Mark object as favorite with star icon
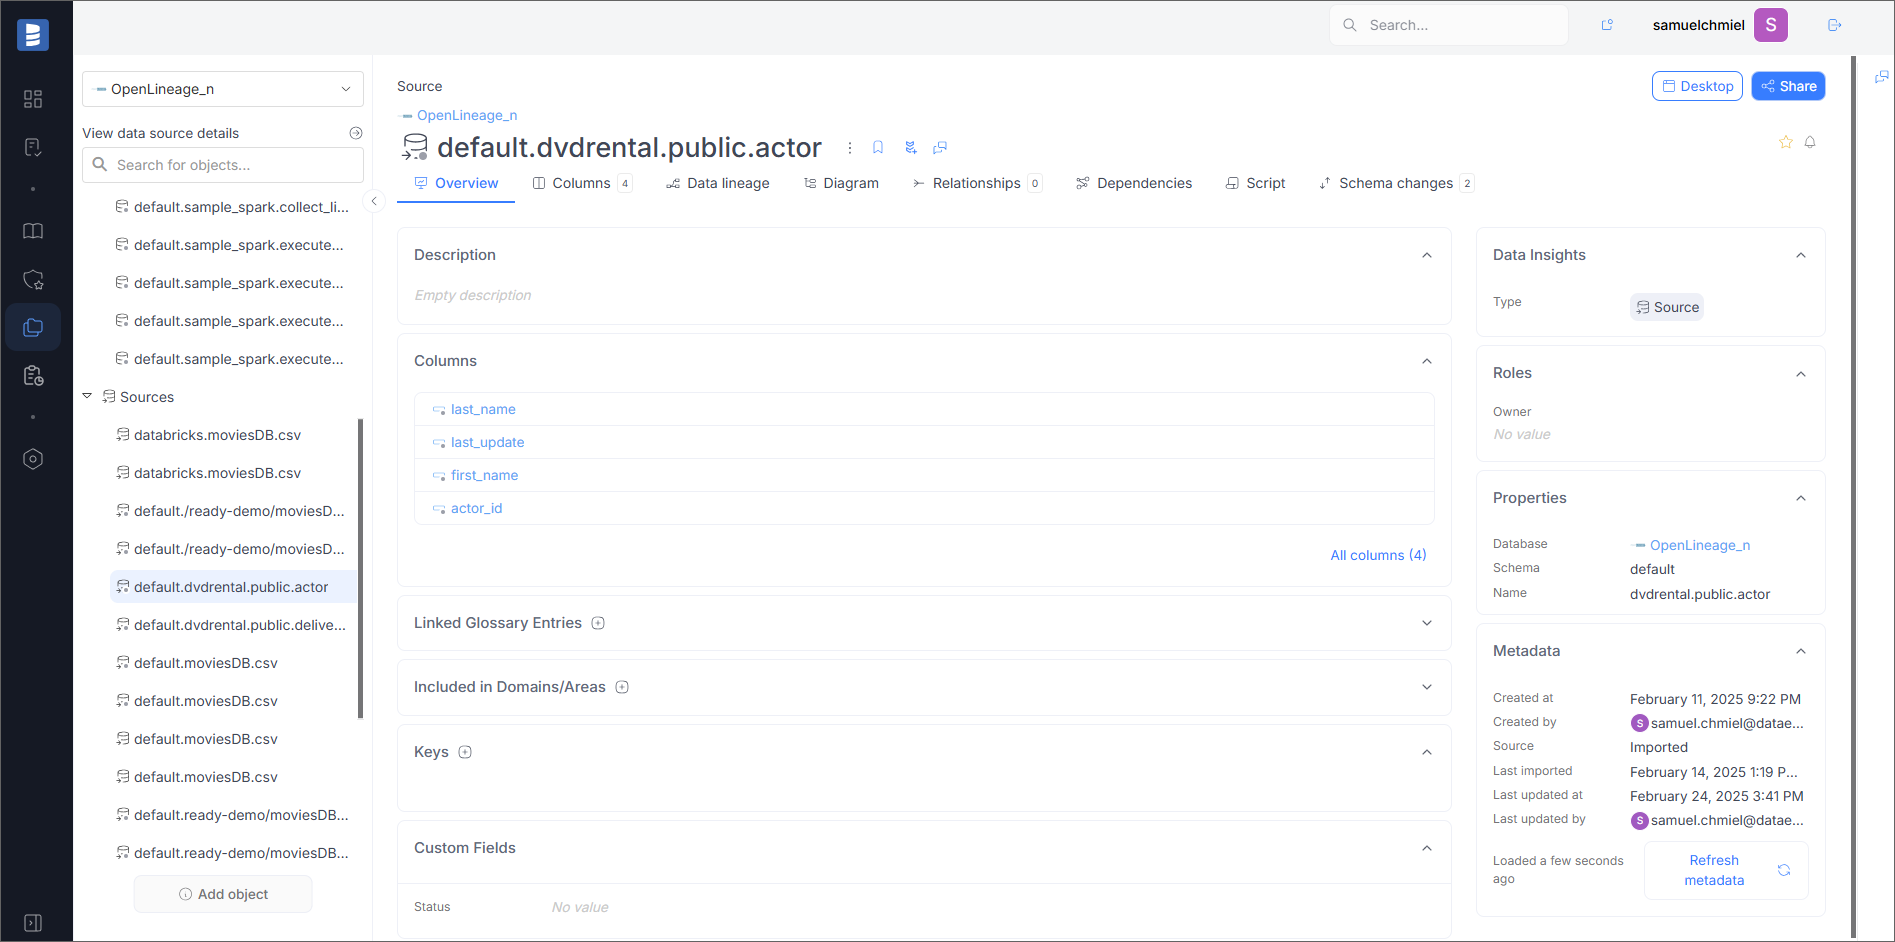Screen dimensions: 1895x942 tap(1786, 142)
